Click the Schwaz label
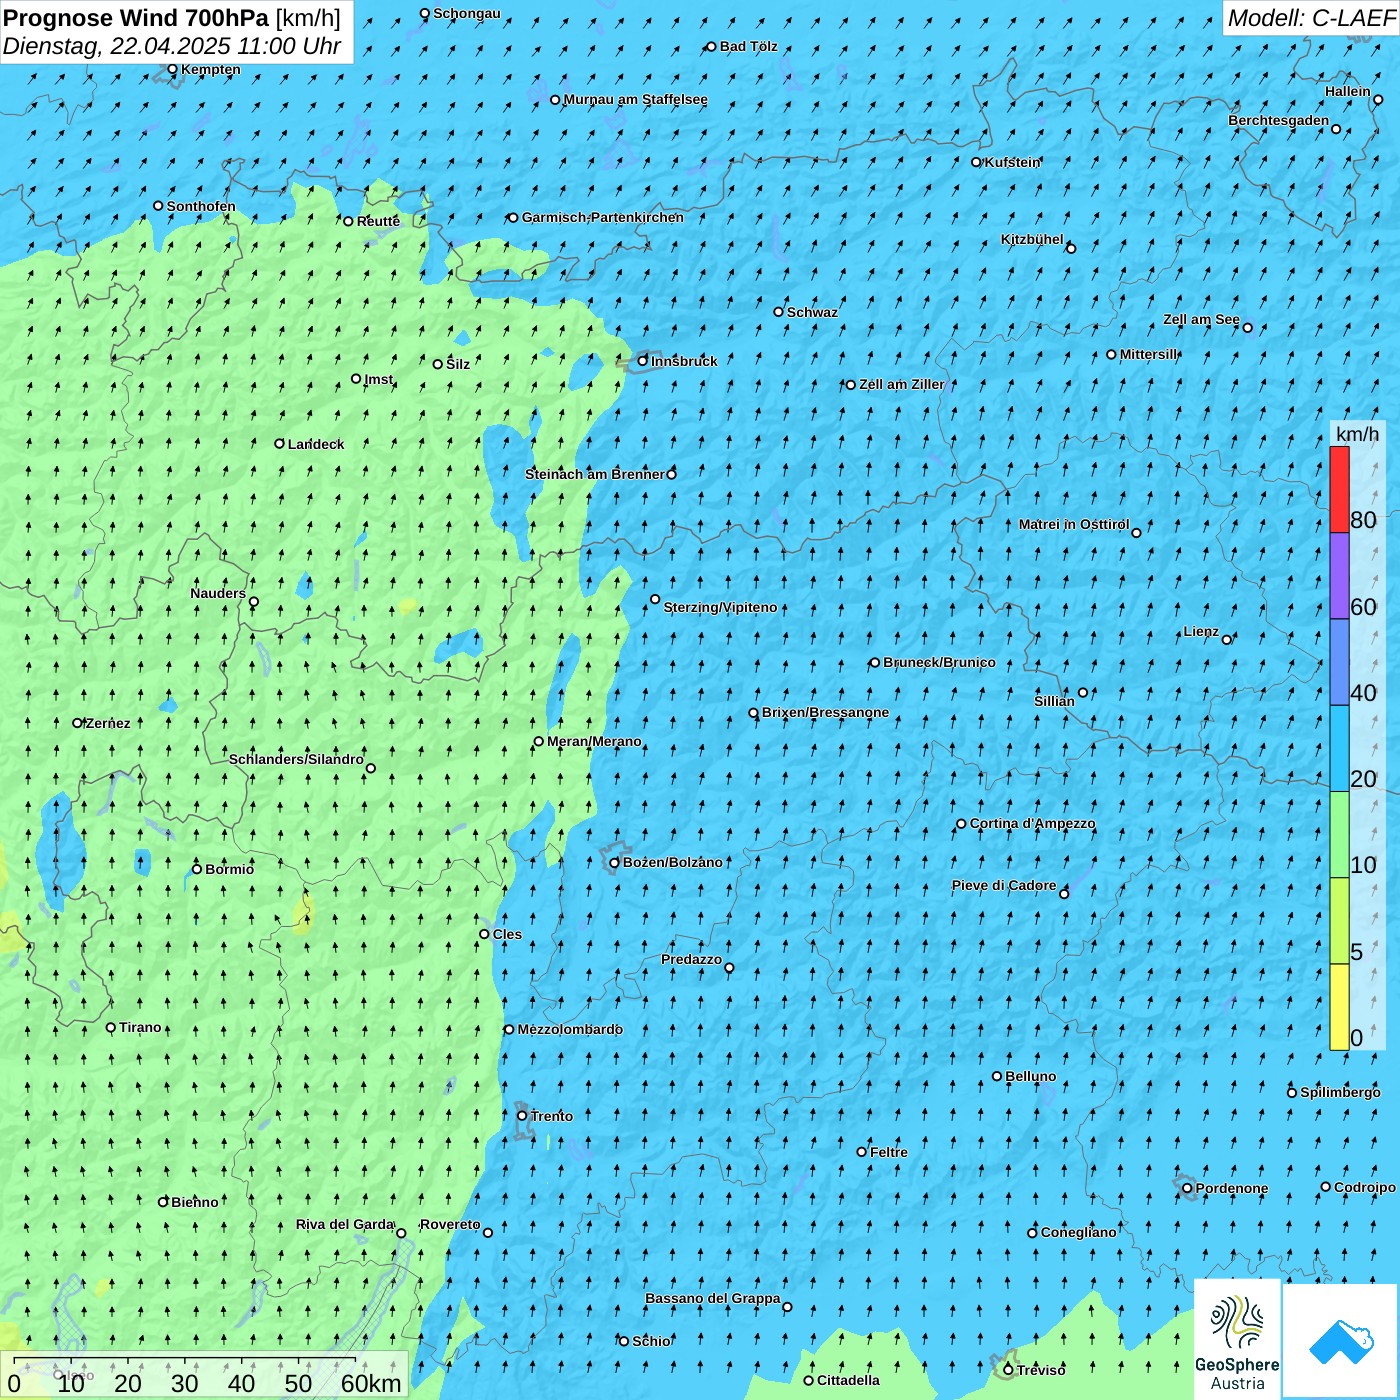This screenshot has height=1400, width=1400. [812, 312]
